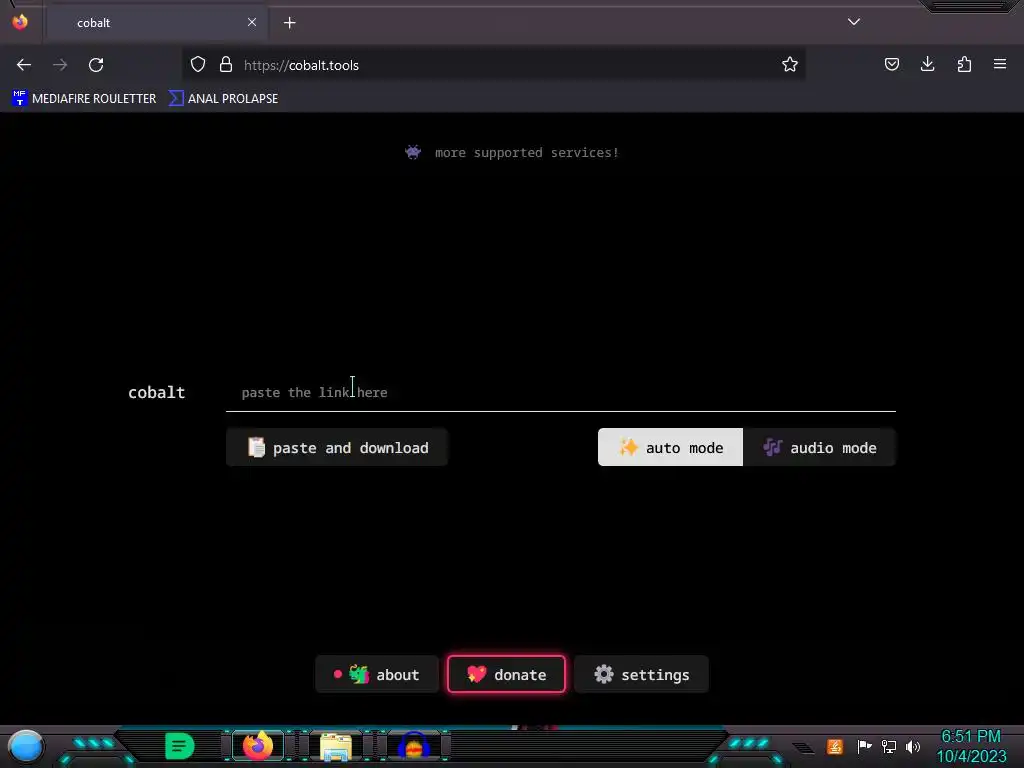
Task: View site security via the padlock icon
Action: tap(226, 64)
